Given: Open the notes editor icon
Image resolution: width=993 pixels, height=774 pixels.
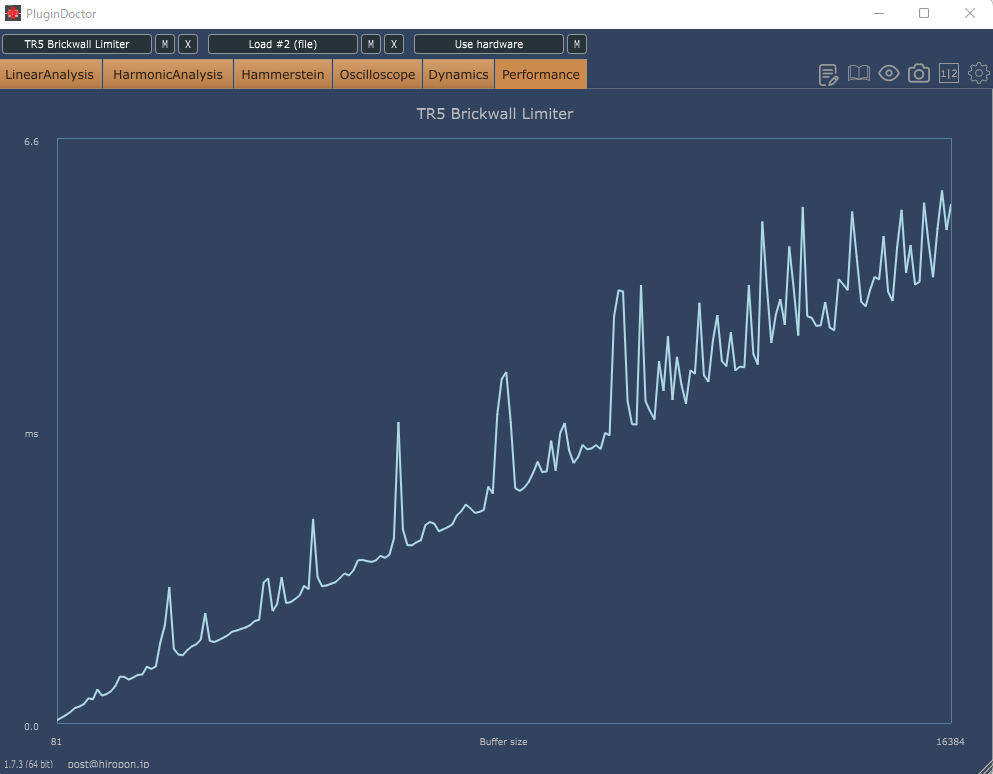Looking at the screenshot, I should tap(828, 75).
